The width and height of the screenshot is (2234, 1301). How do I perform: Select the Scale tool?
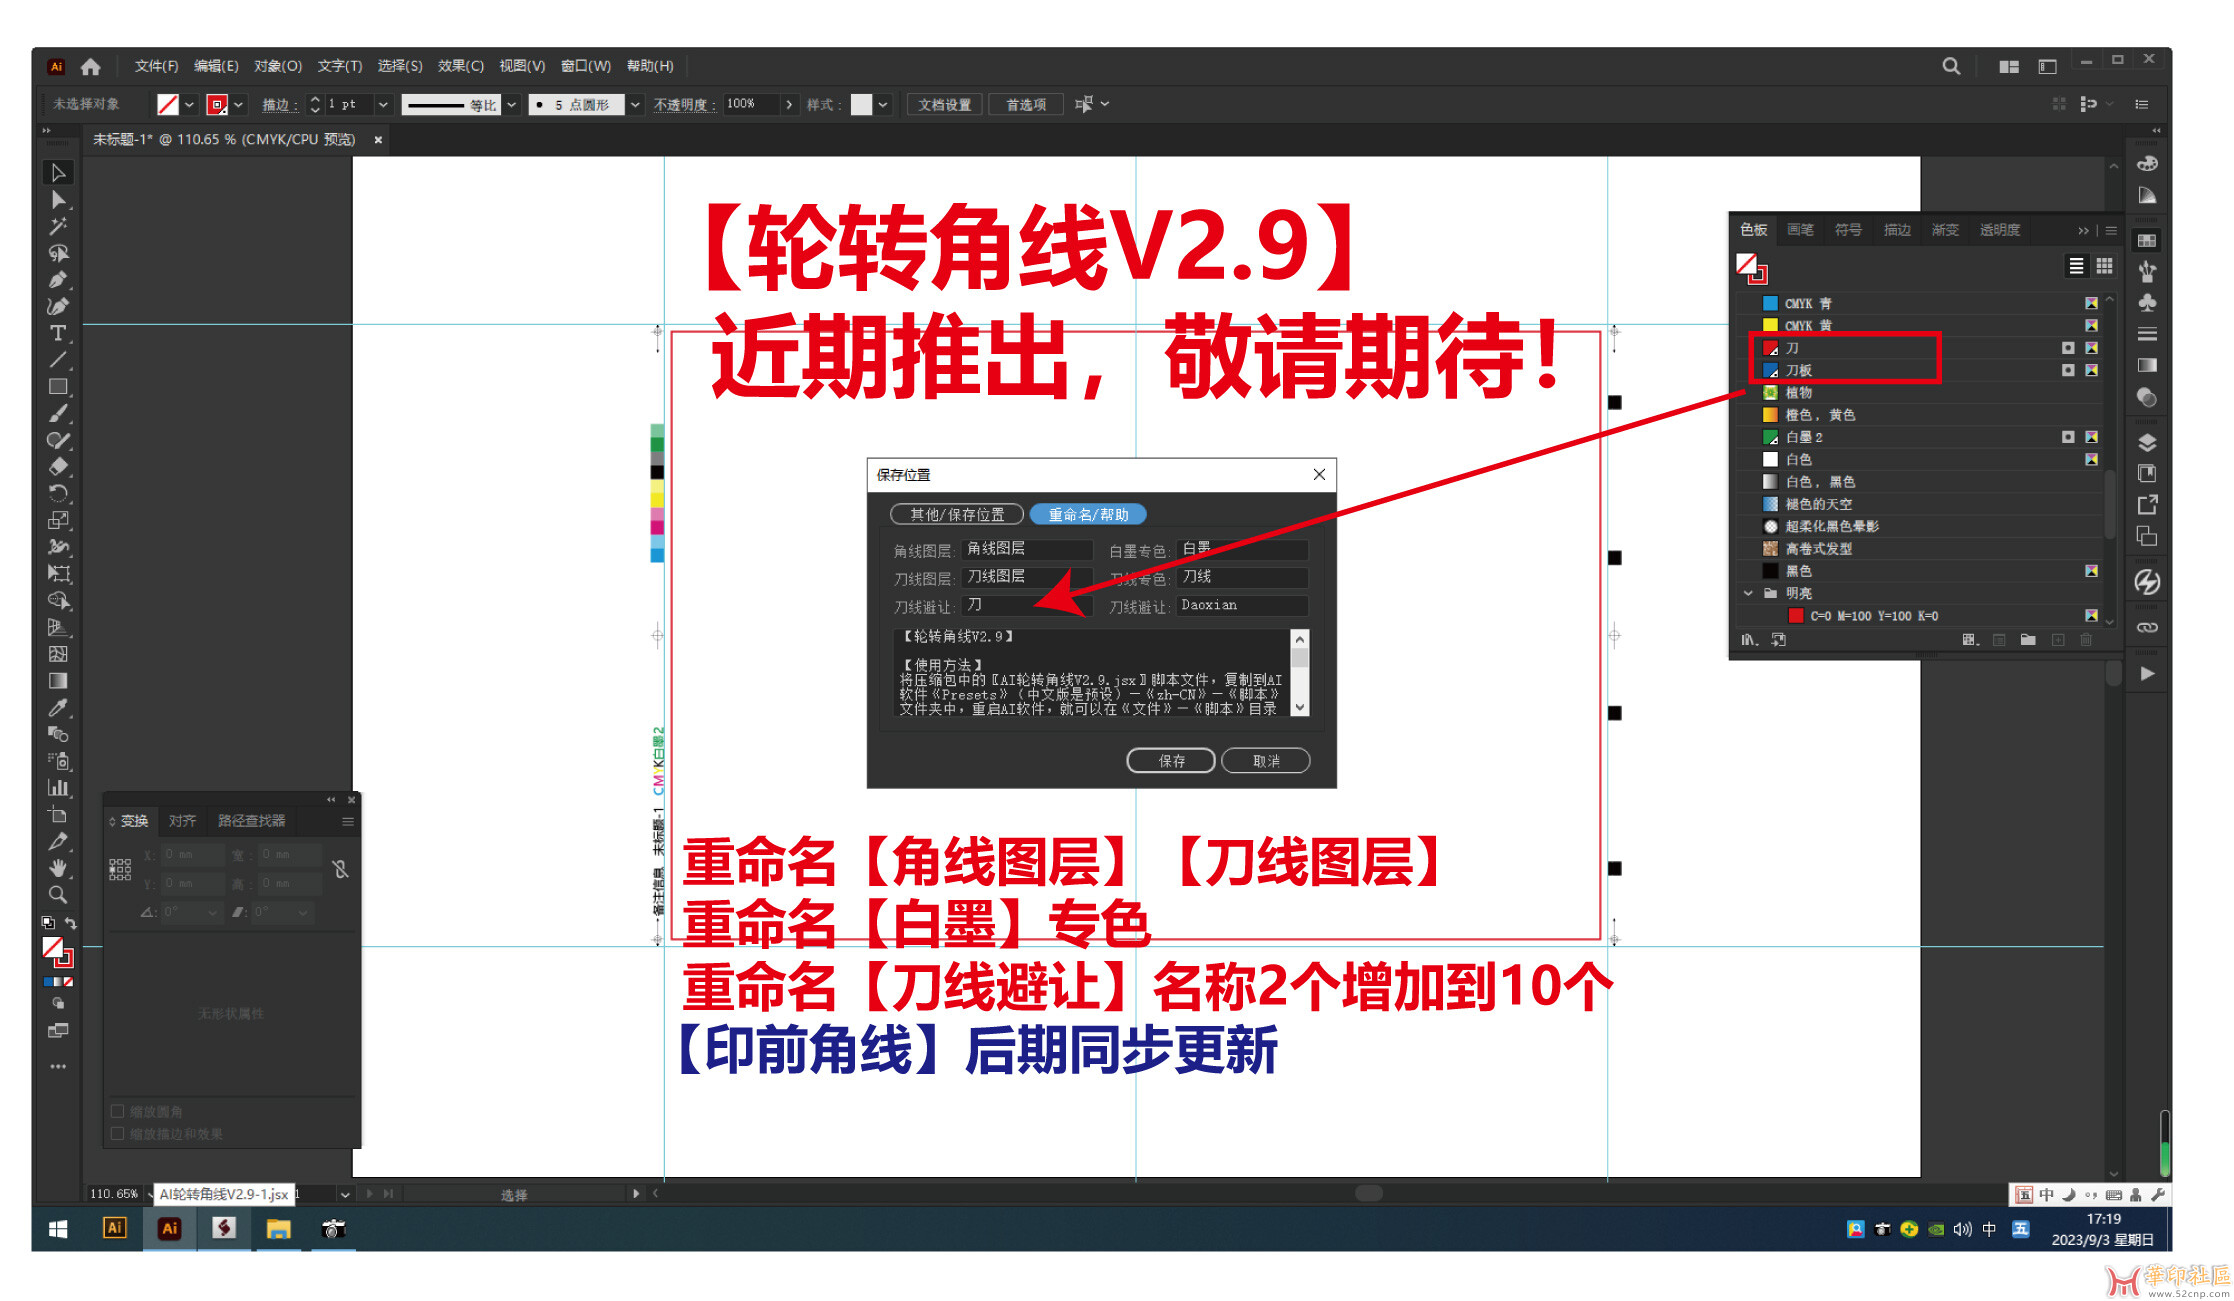click(58, 520)
